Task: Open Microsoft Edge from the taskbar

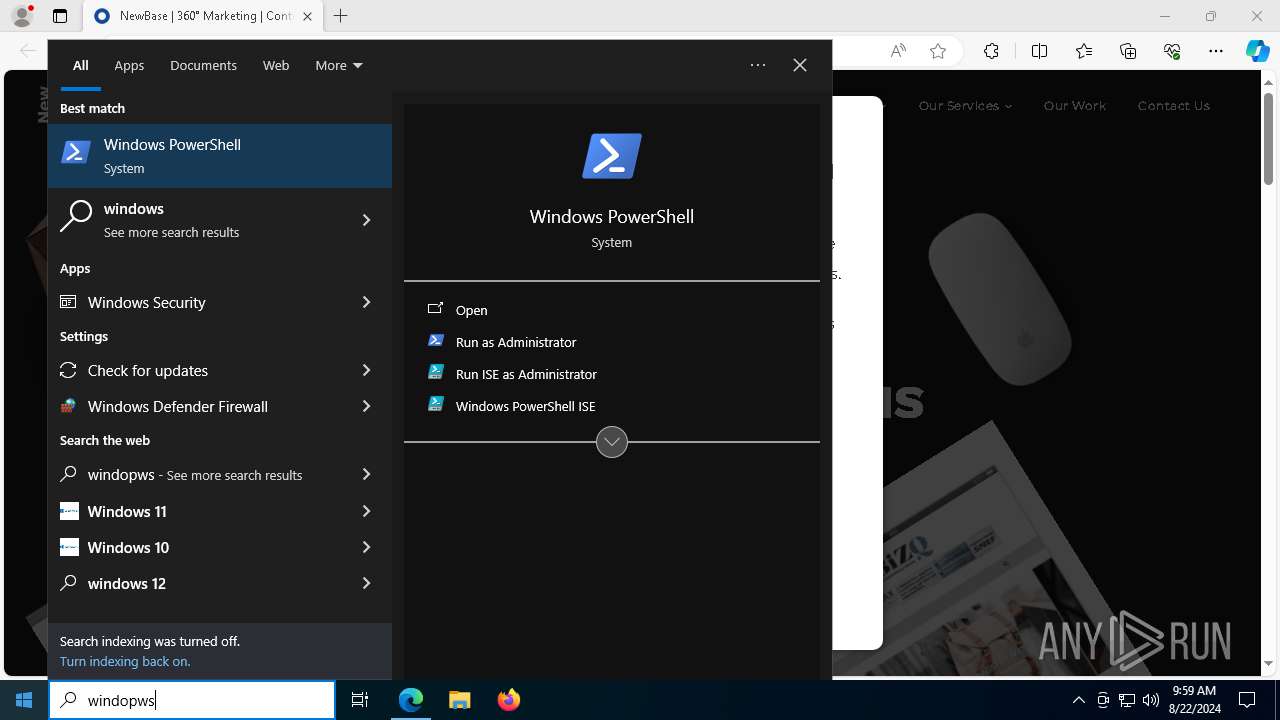Action: pyautogui.click(x=411, y=700)
